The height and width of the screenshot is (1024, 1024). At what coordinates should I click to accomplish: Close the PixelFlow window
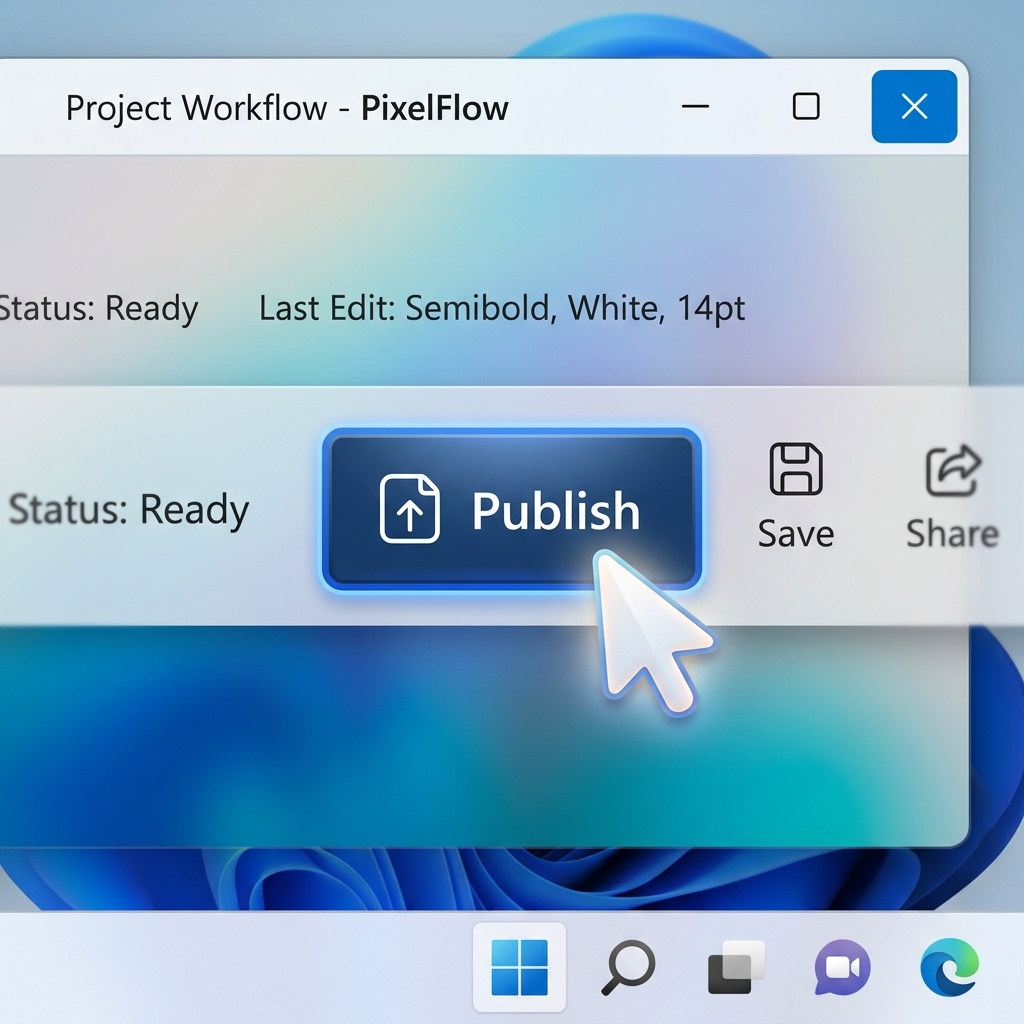click(913, 107)
